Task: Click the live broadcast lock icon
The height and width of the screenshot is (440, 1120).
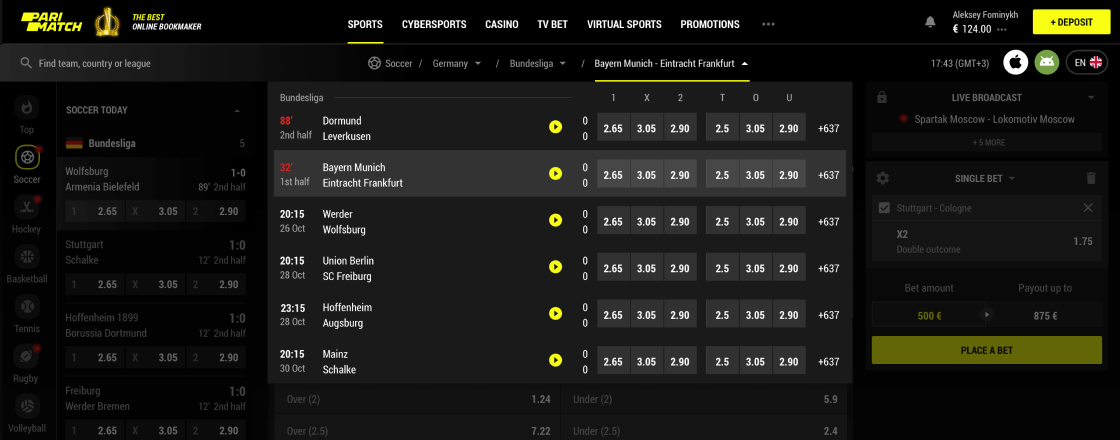Action: pyautogui.click(x=881, y=97)
